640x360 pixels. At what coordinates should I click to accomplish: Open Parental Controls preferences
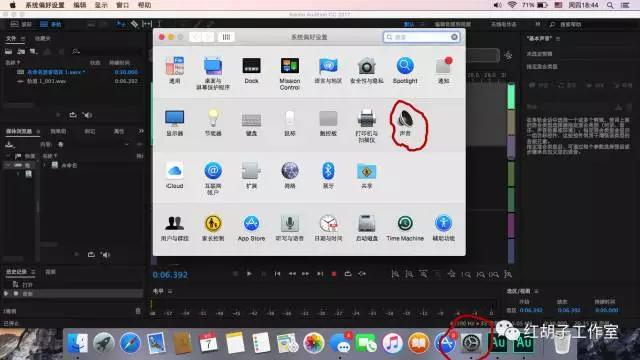213,228
